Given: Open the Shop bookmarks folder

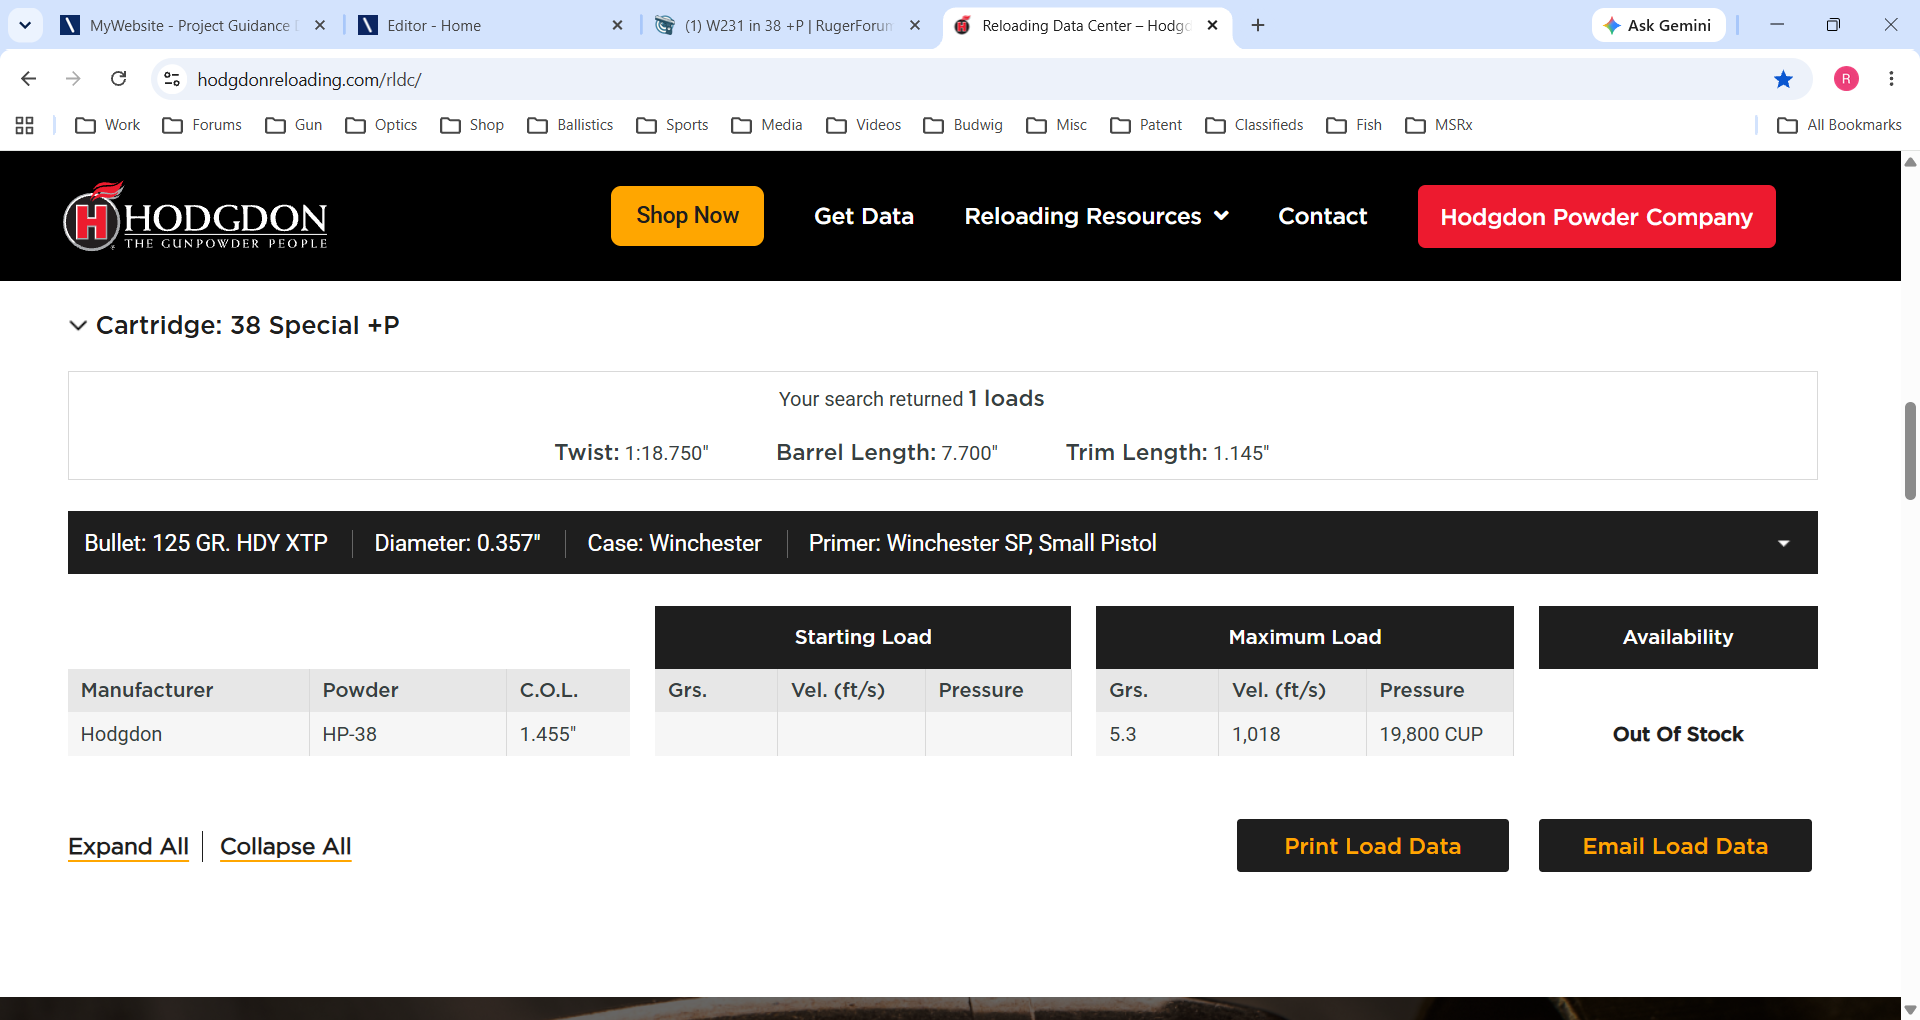Looking at the screenshot, I should 472,125.
